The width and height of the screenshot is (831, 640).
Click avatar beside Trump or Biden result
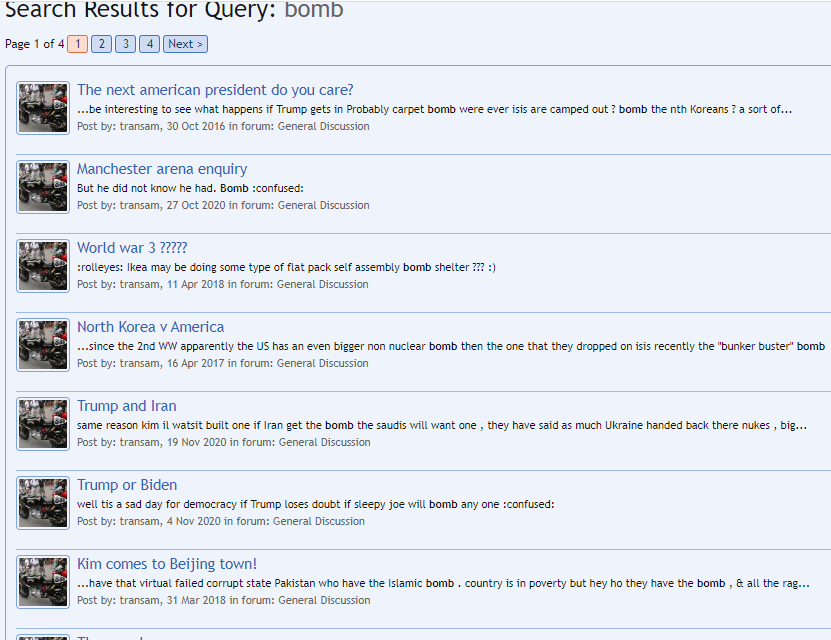[x=43, y=503]
